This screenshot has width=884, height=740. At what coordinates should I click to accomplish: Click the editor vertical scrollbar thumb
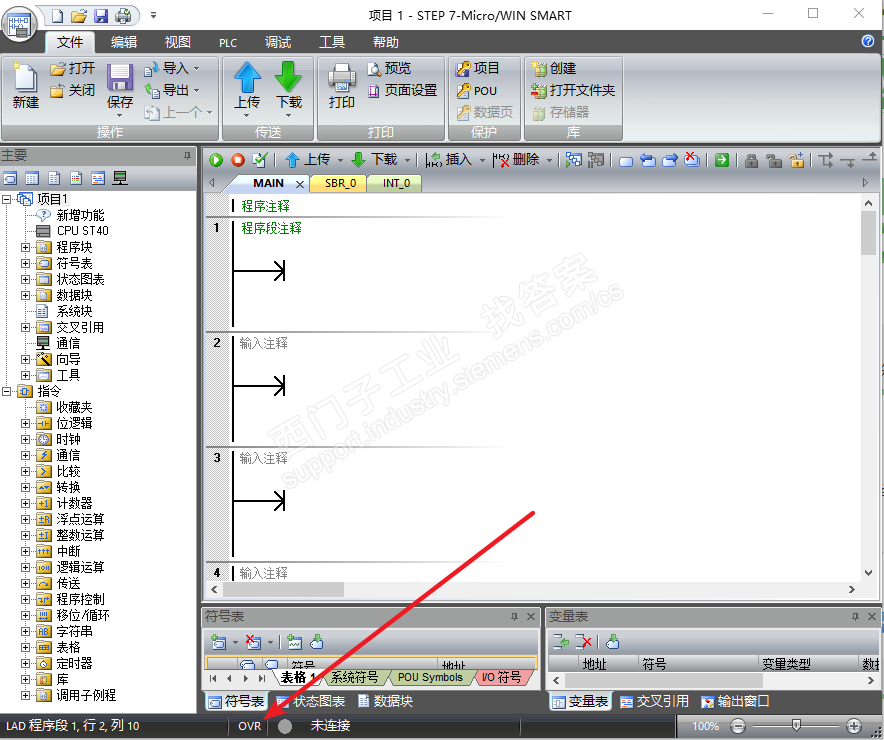coord(868,232)
